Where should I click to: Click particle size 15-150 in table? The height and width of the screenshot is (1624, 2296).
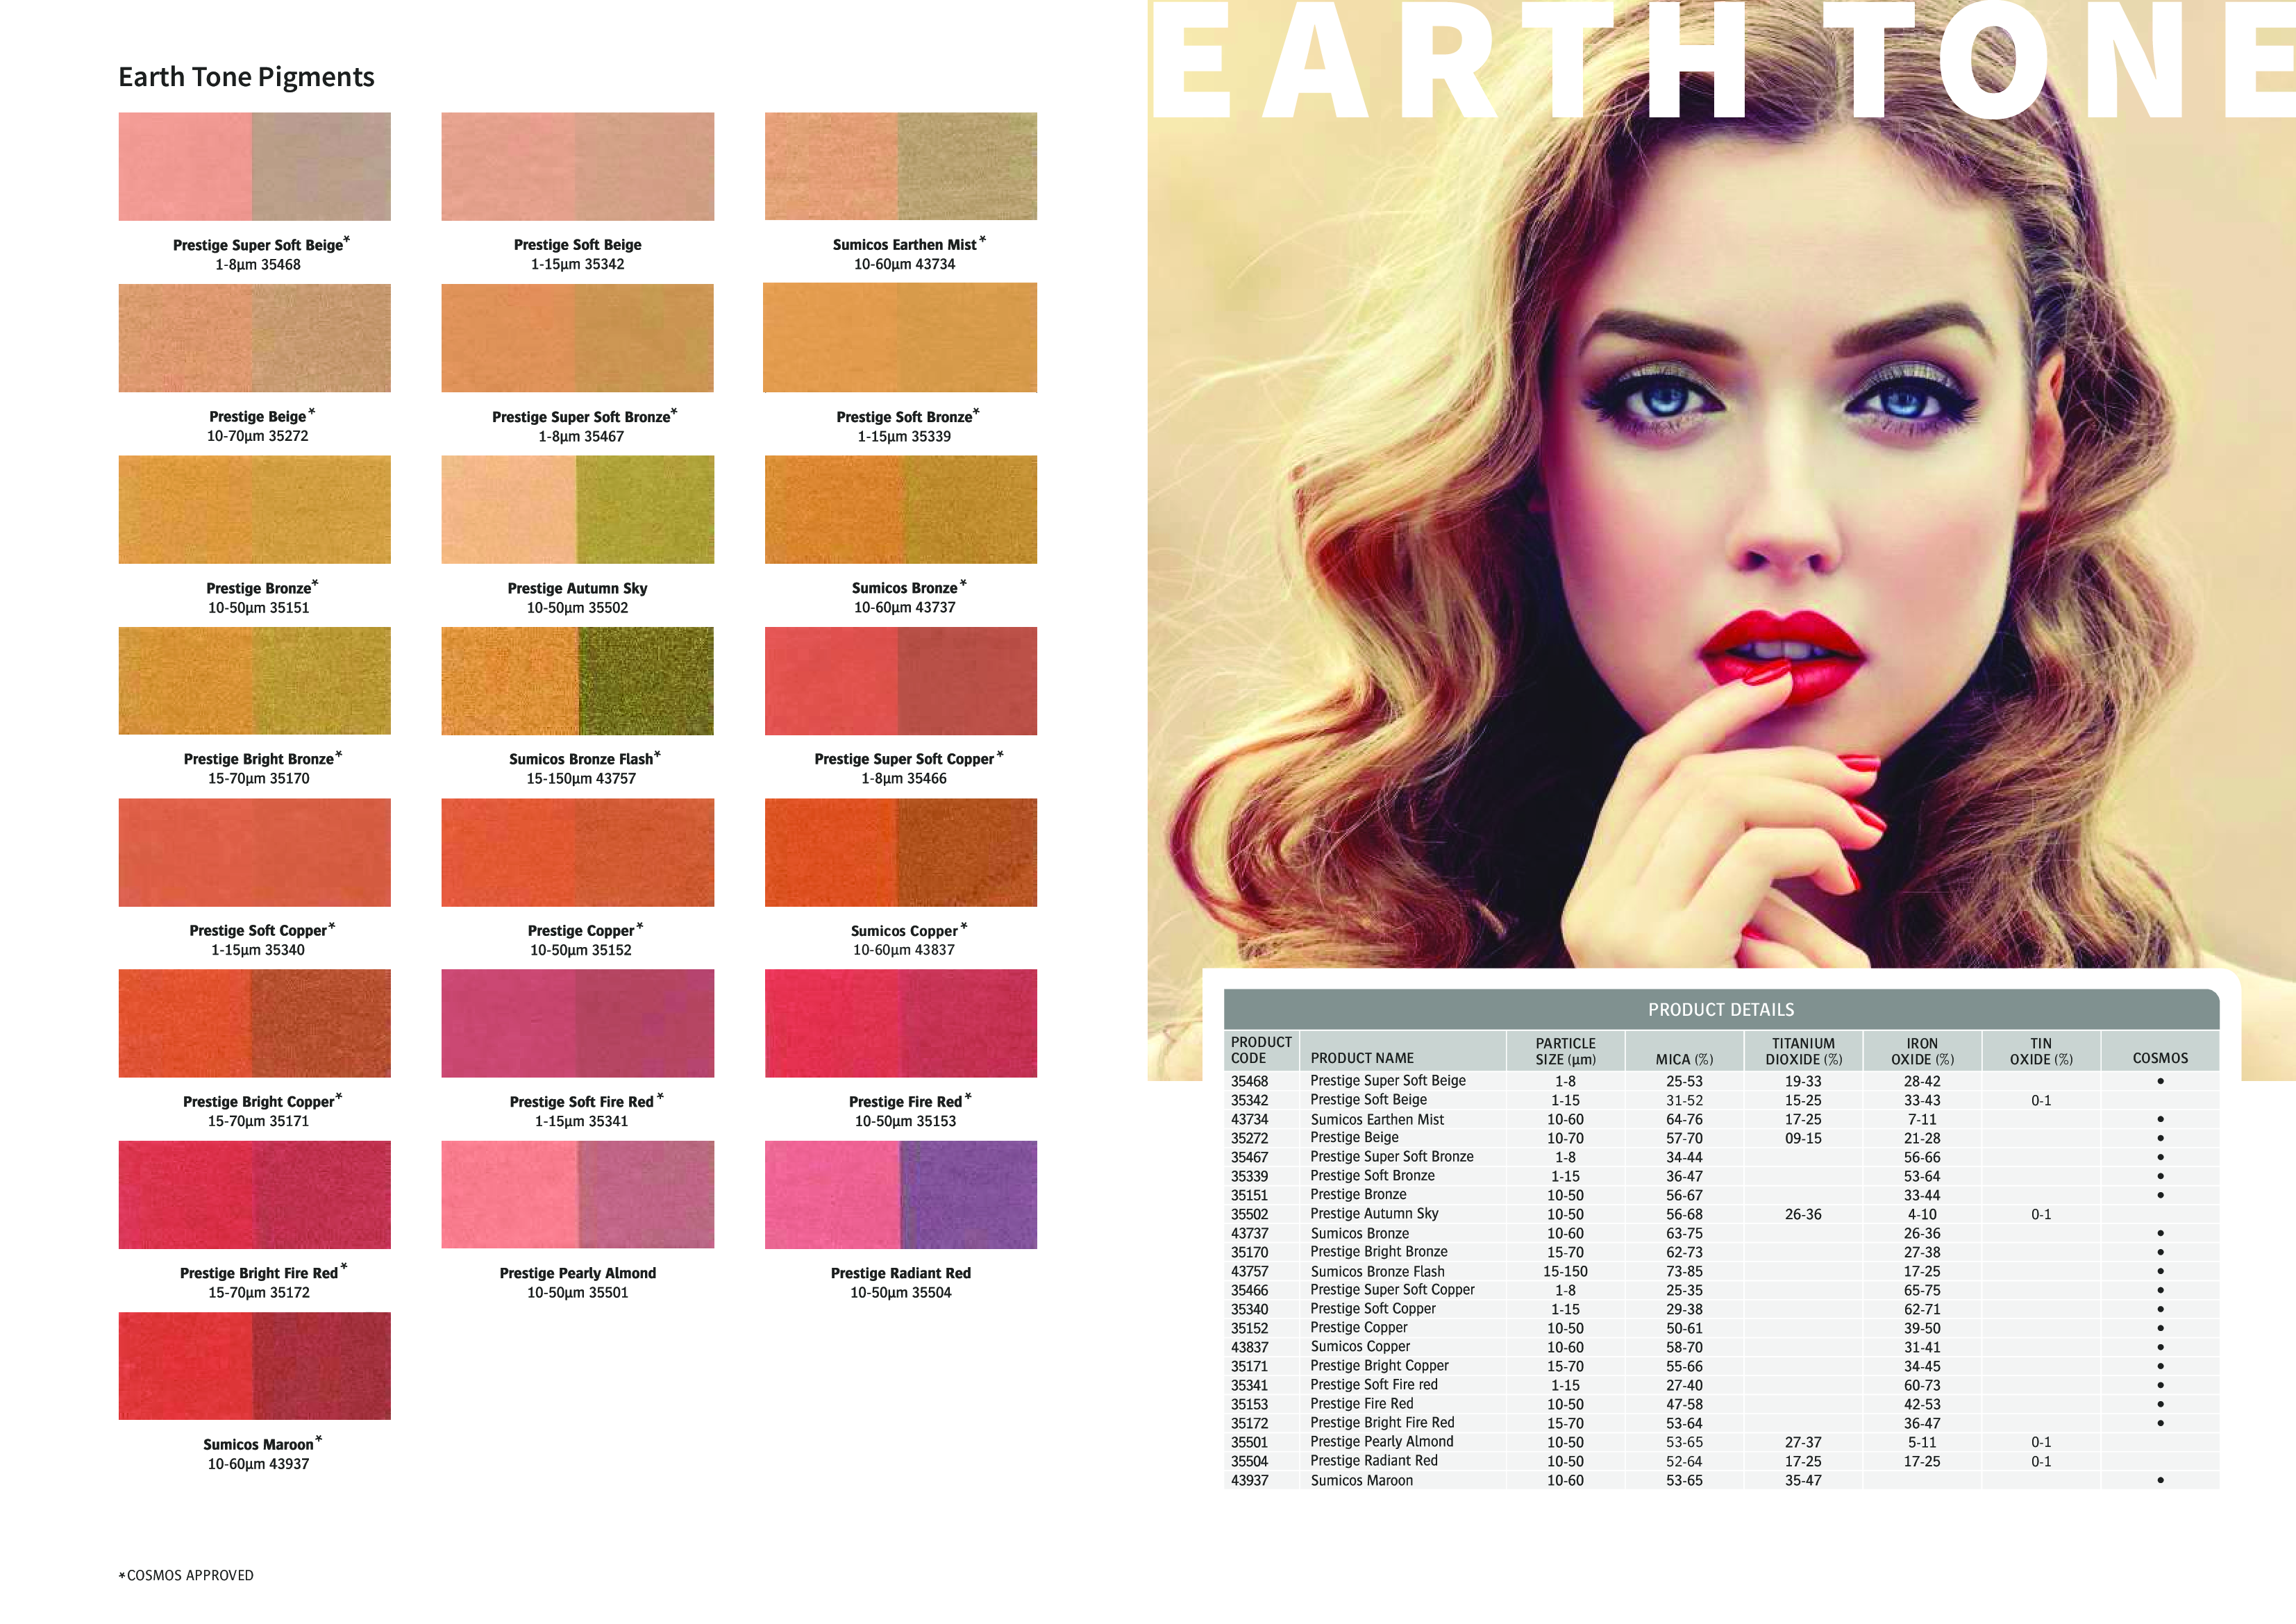[x=1565, y=1271]
